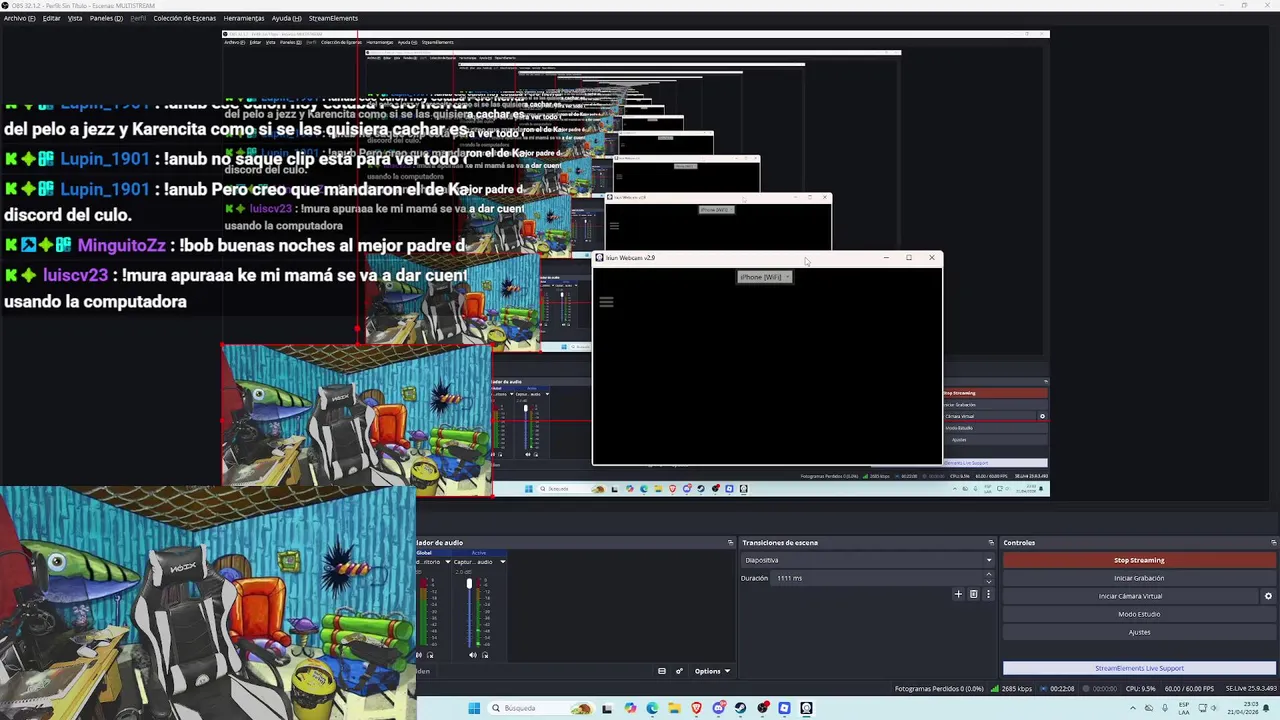Click the Búsqueda taskbar search box
The height and width of the screenshot is (720, 1280).
540,708
